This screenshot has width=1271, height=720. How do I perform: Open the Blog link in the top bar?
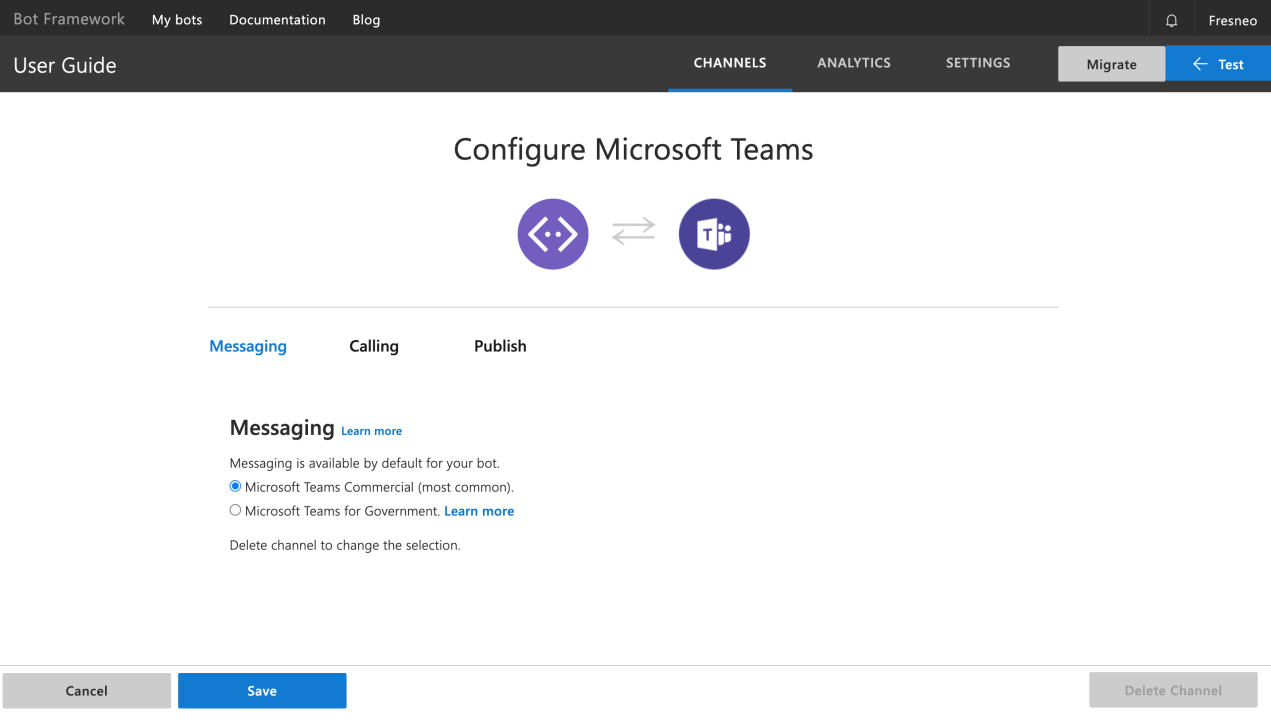366,20
